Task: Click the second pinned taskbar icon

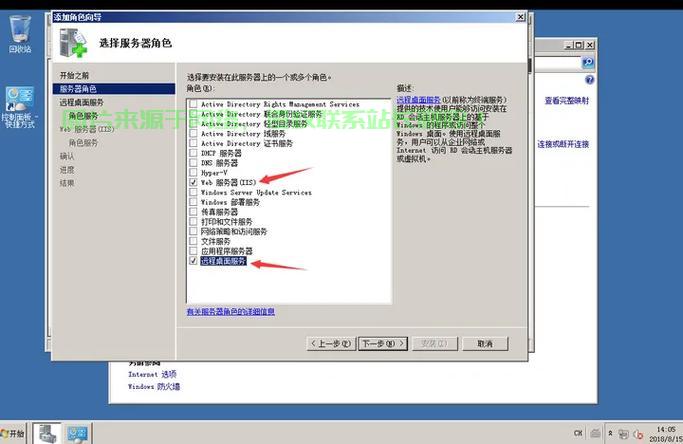Action: tap(78, 433)
